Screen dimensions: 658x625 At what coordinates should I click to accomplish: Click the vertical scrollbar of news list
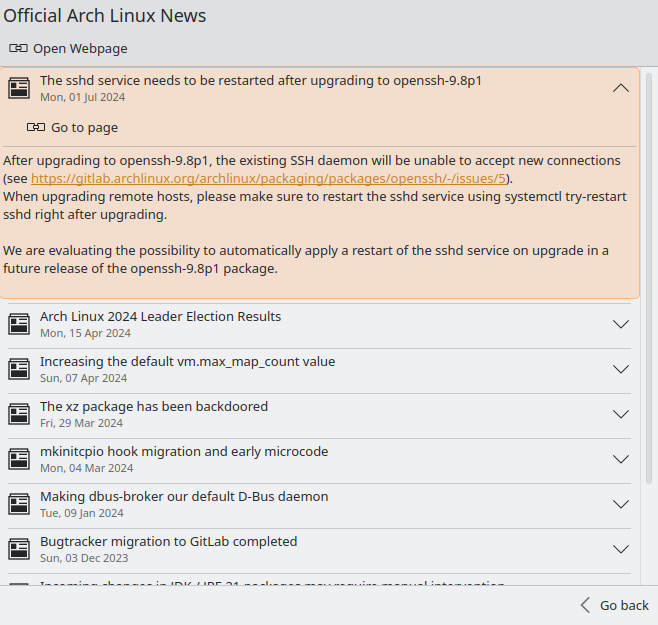(x=649, y=279)
